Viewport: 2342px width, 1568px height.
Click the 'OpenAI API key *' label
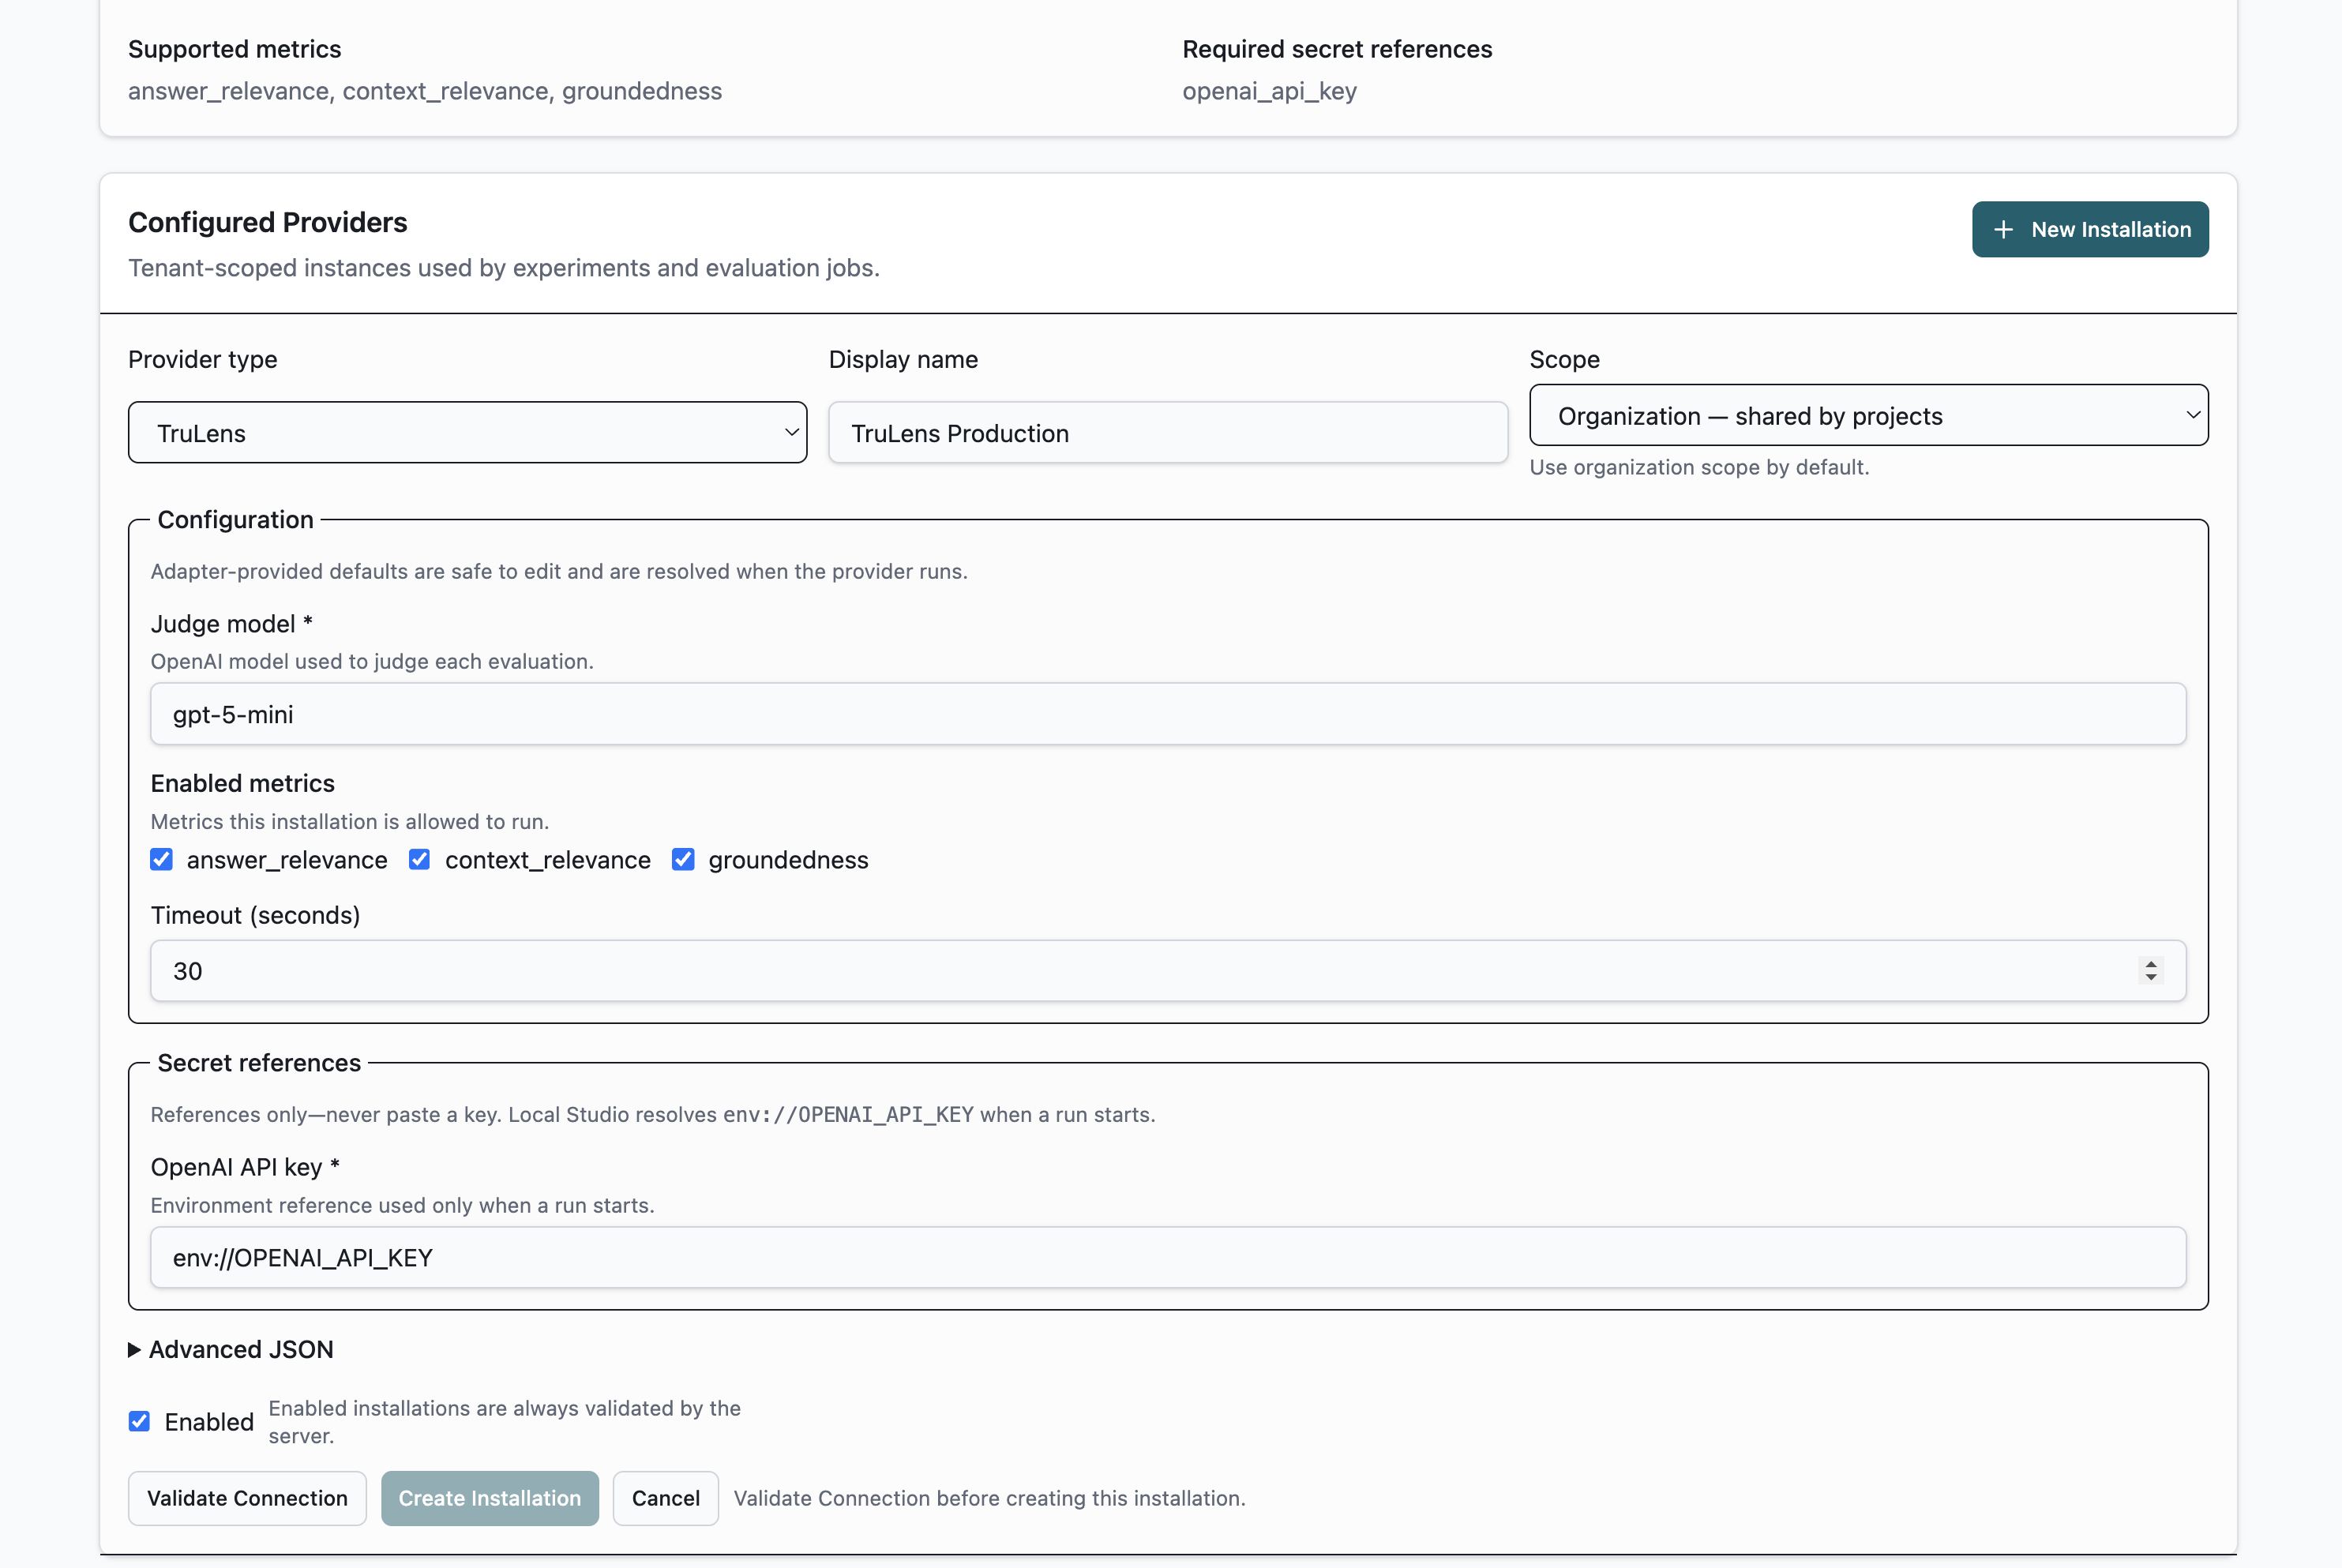pyautogui.click(x=245, y=1166)
